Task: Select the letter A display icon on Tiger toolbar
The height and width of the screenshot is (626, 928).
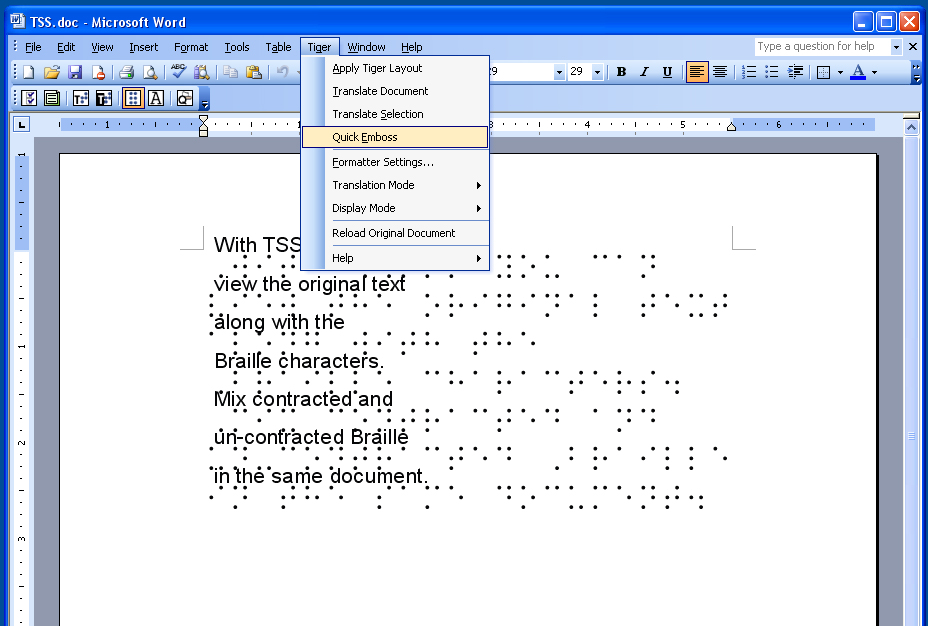Action: (155, 97)
